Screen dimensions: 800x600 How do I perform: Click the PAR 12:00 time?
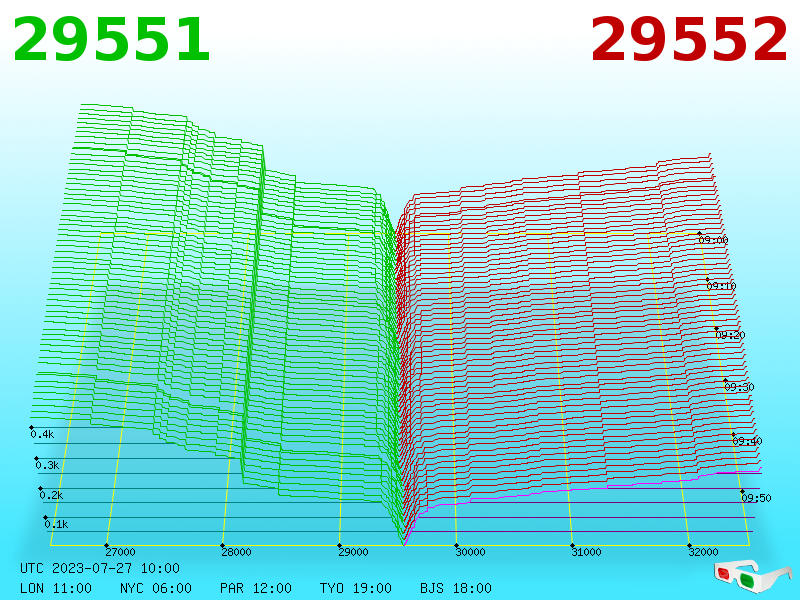[x=256, y=588]
